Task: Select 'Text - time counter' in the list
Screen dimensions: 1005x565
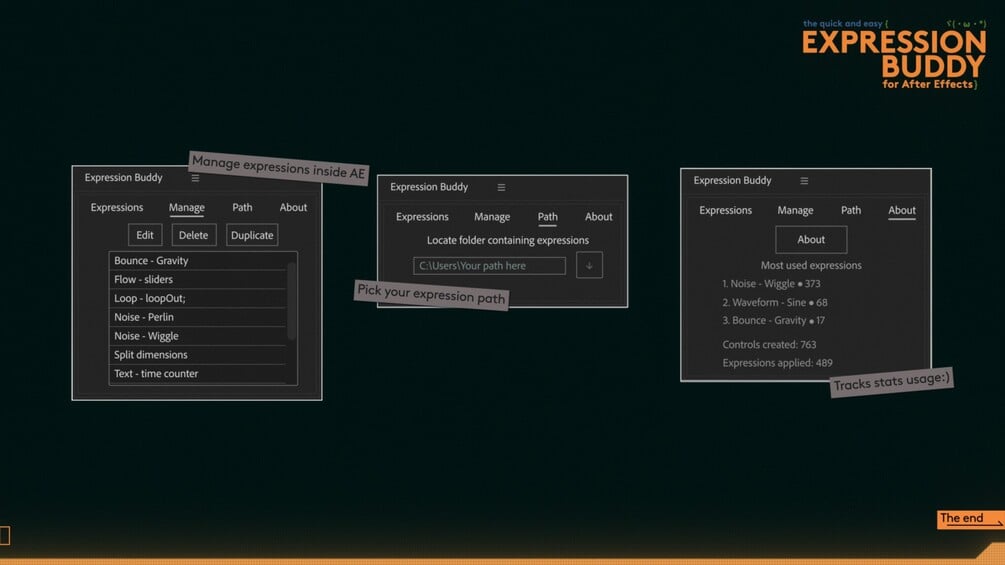Action: 197,373
